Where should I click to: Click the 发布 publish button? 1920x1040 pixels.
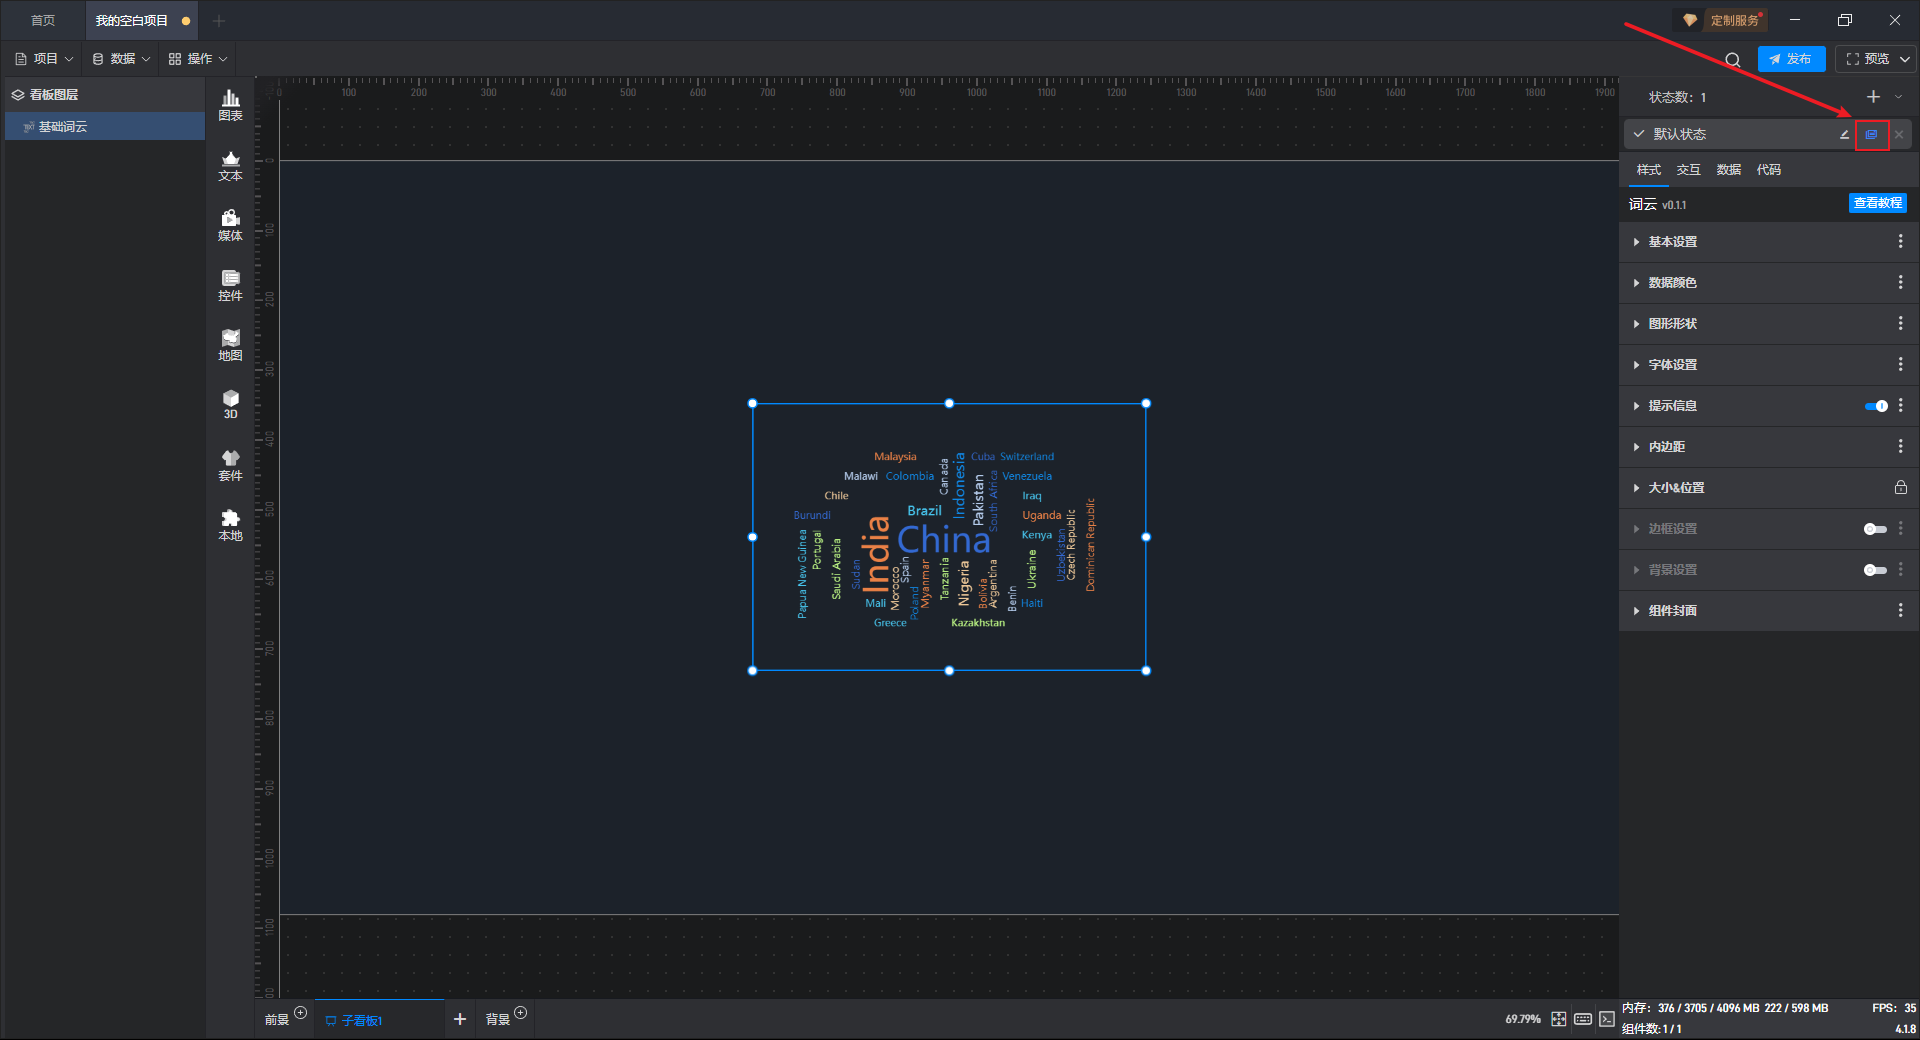(1791, 59)
